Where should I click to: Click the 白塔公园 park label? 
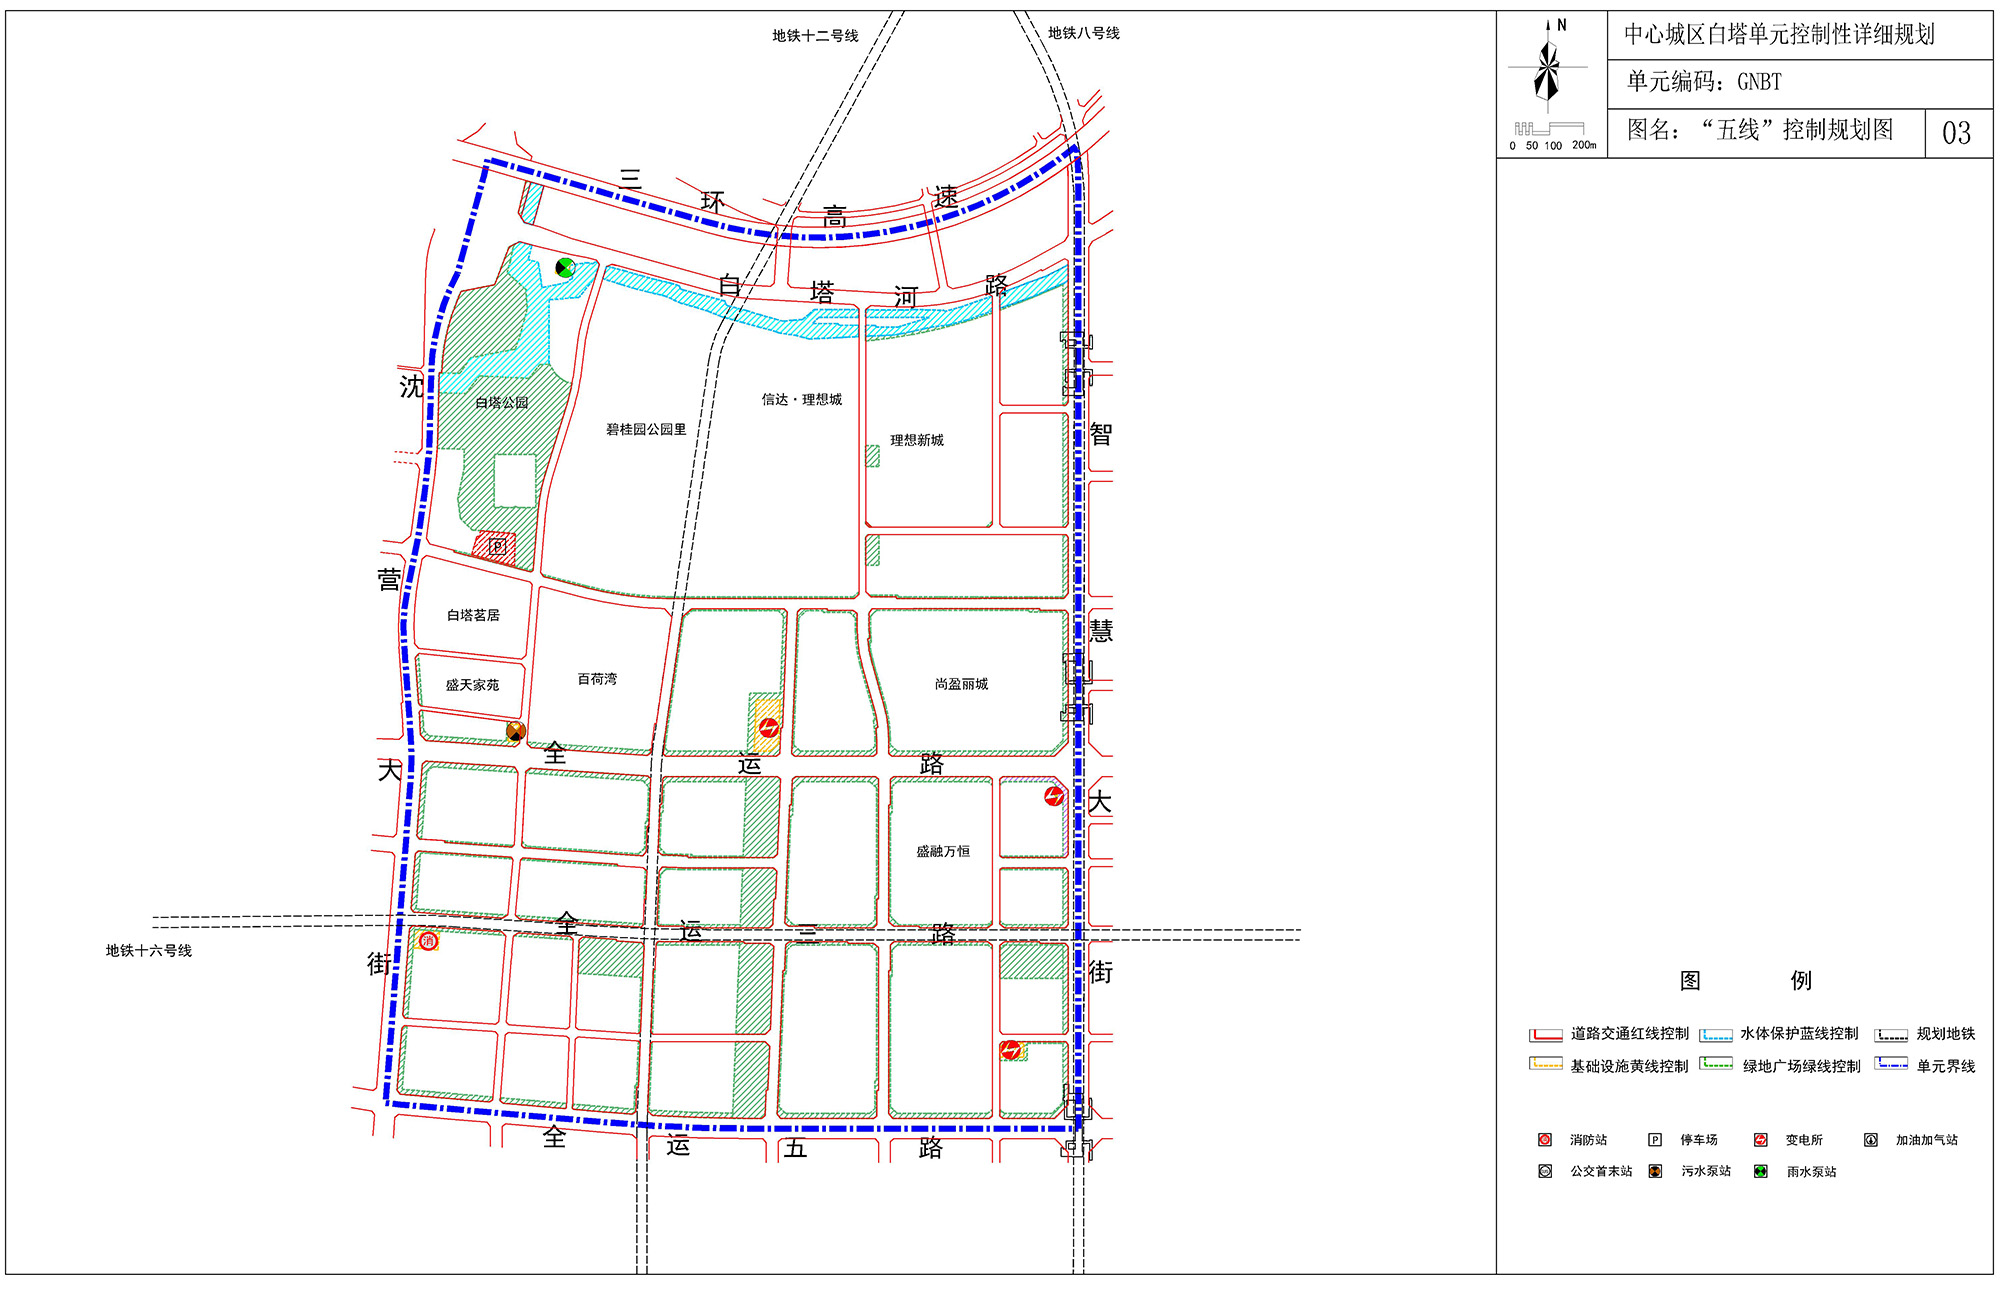click(501, 403)
